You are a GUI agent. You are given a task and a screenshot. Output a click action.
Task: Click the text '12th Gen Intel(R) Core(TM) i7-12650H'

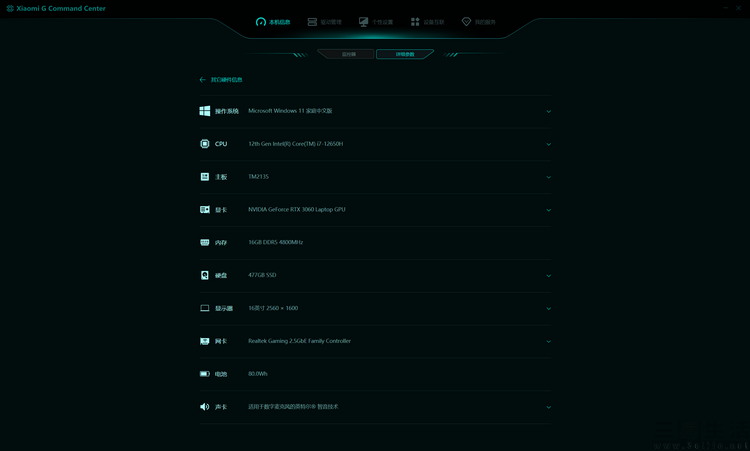[296, 143]
